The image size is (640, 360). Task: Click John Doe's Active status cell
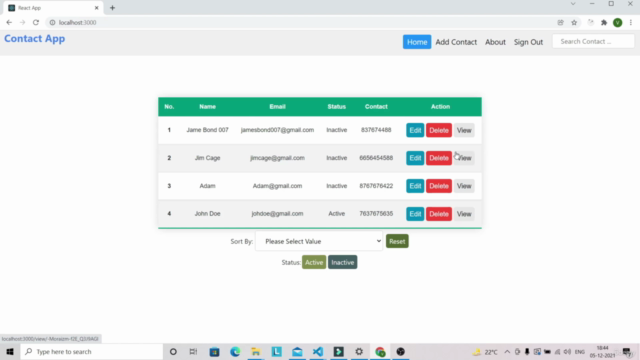coord(336,213)
